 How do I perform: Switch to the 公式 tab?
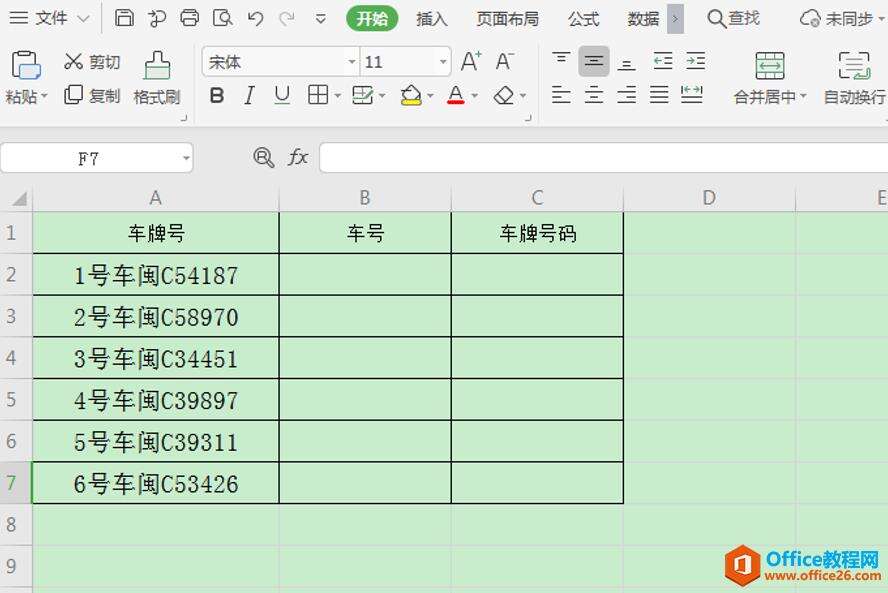point(583,19)
